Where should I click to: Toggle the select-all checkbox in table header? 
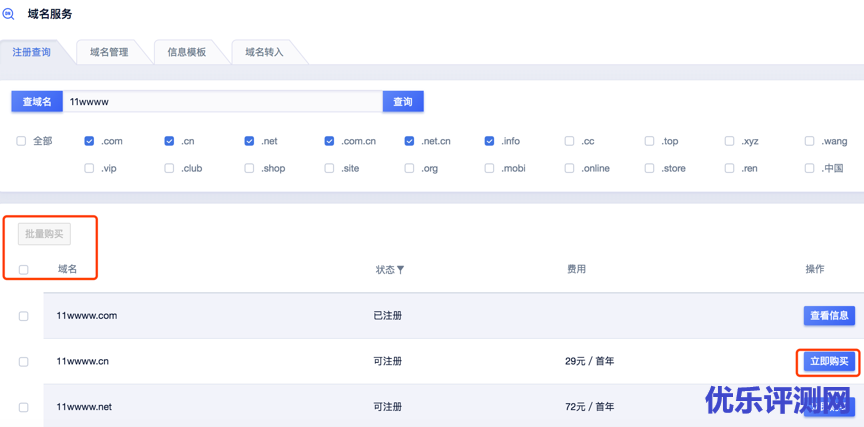(x=23, y=270)
